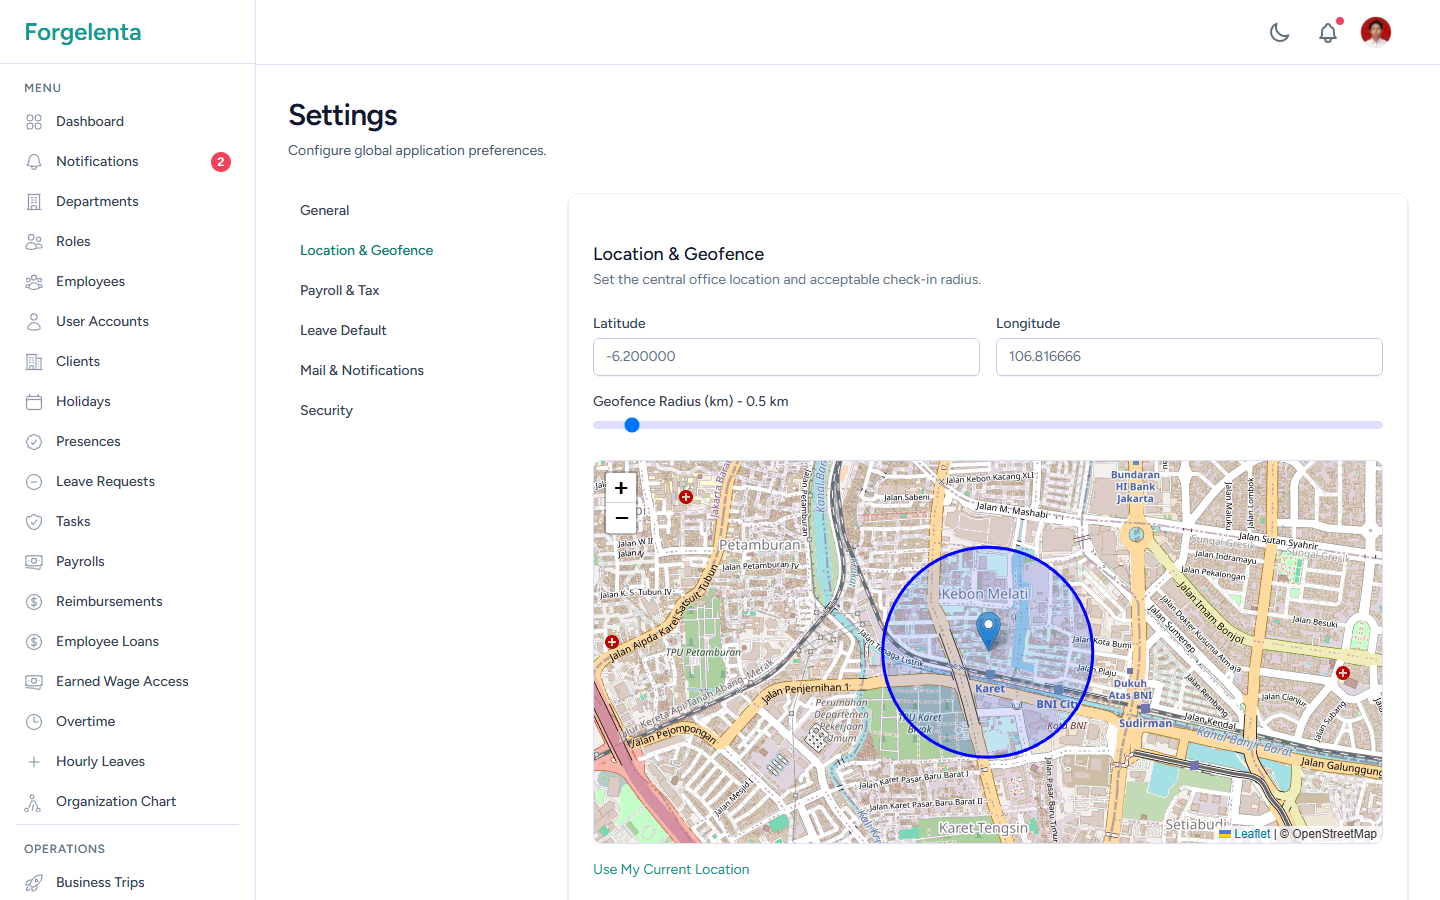1440x900 pixels.
Task: Open Business Trips menu item
Action: 128,883
